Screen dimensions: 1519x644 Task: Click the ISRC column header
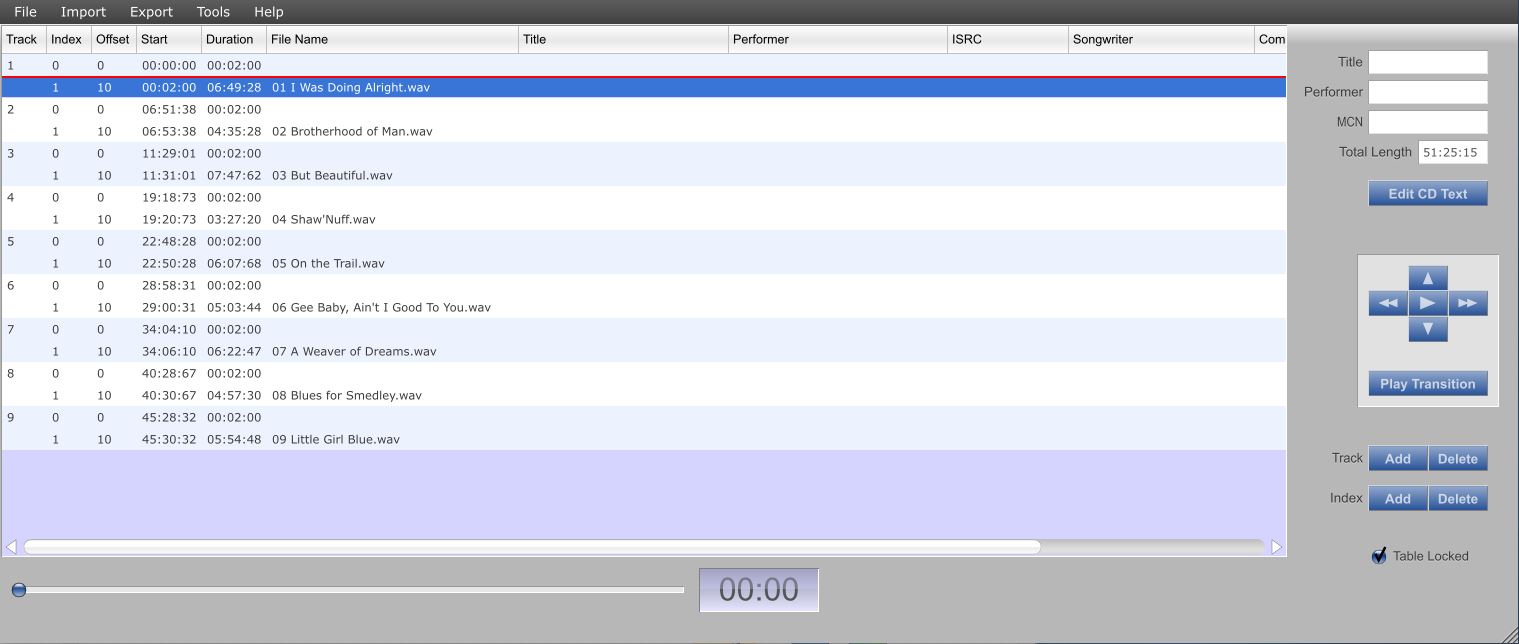(1008, 39)
